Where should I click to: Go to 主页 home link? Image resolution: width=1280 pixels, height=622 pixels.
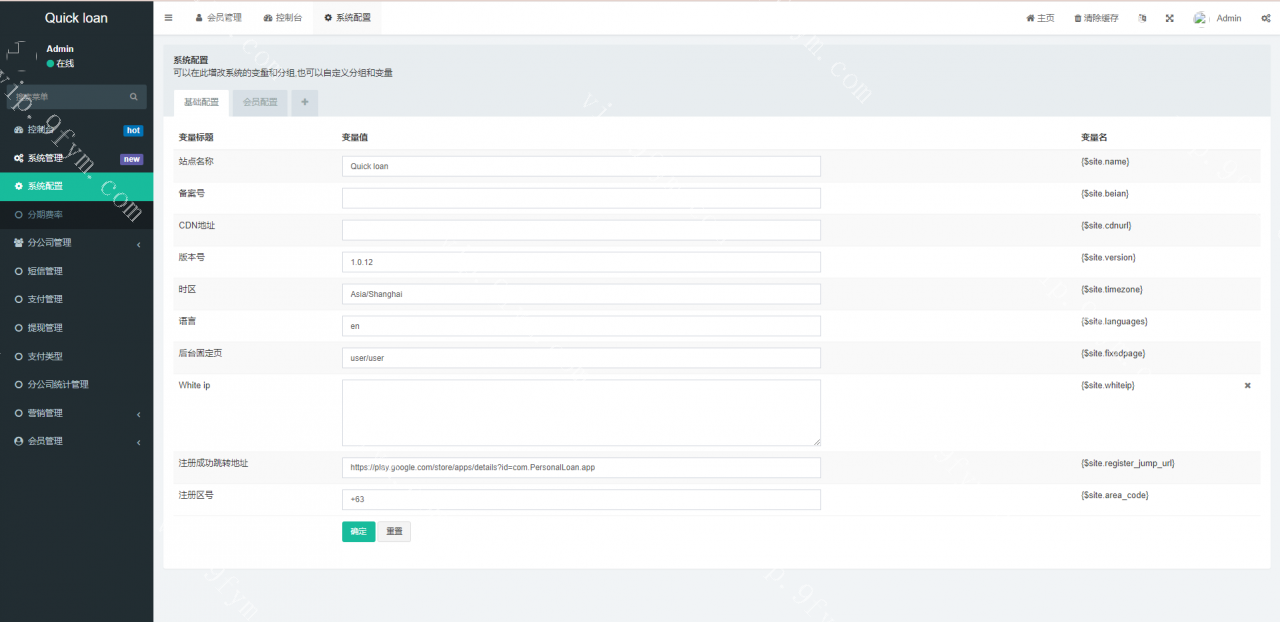[1040, 18]
